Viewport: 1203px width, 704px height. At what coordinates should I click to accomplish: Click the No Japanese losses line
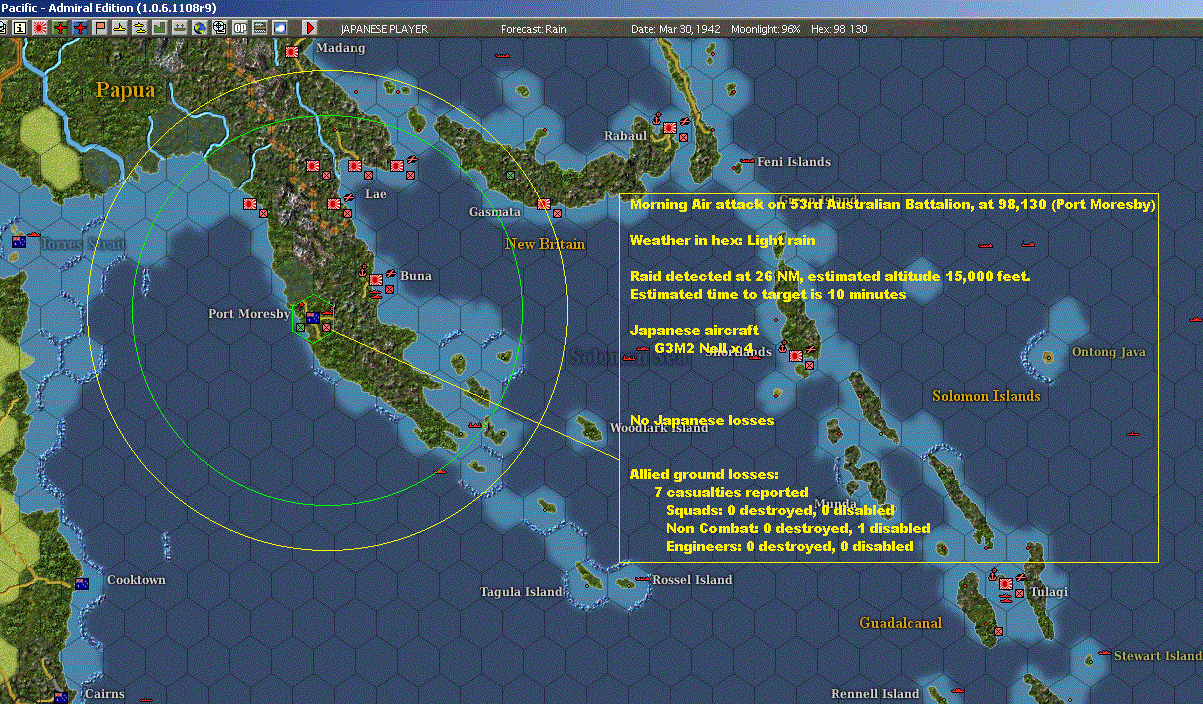[x=702, y=421]
